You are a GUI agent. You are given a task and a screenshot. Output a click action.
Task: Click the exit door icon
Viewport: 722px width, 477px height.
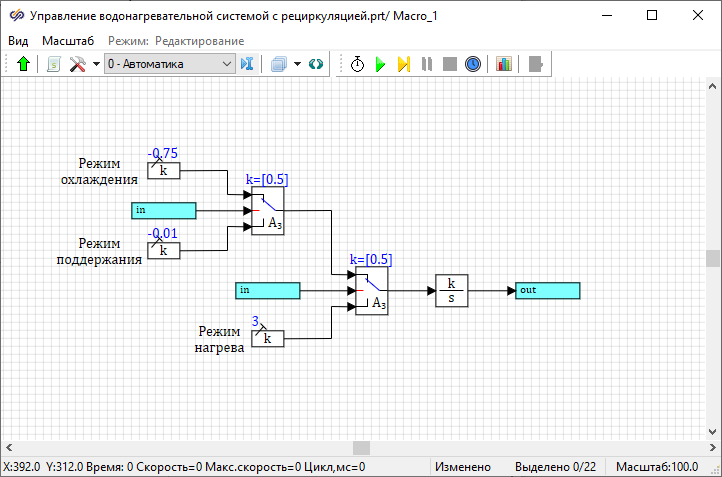[537, 64]
